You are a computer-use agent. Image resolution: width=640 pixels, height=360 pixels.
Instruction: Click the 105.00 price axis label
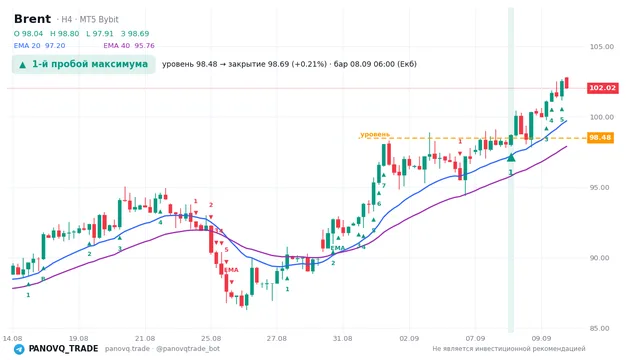click(602, 47)
